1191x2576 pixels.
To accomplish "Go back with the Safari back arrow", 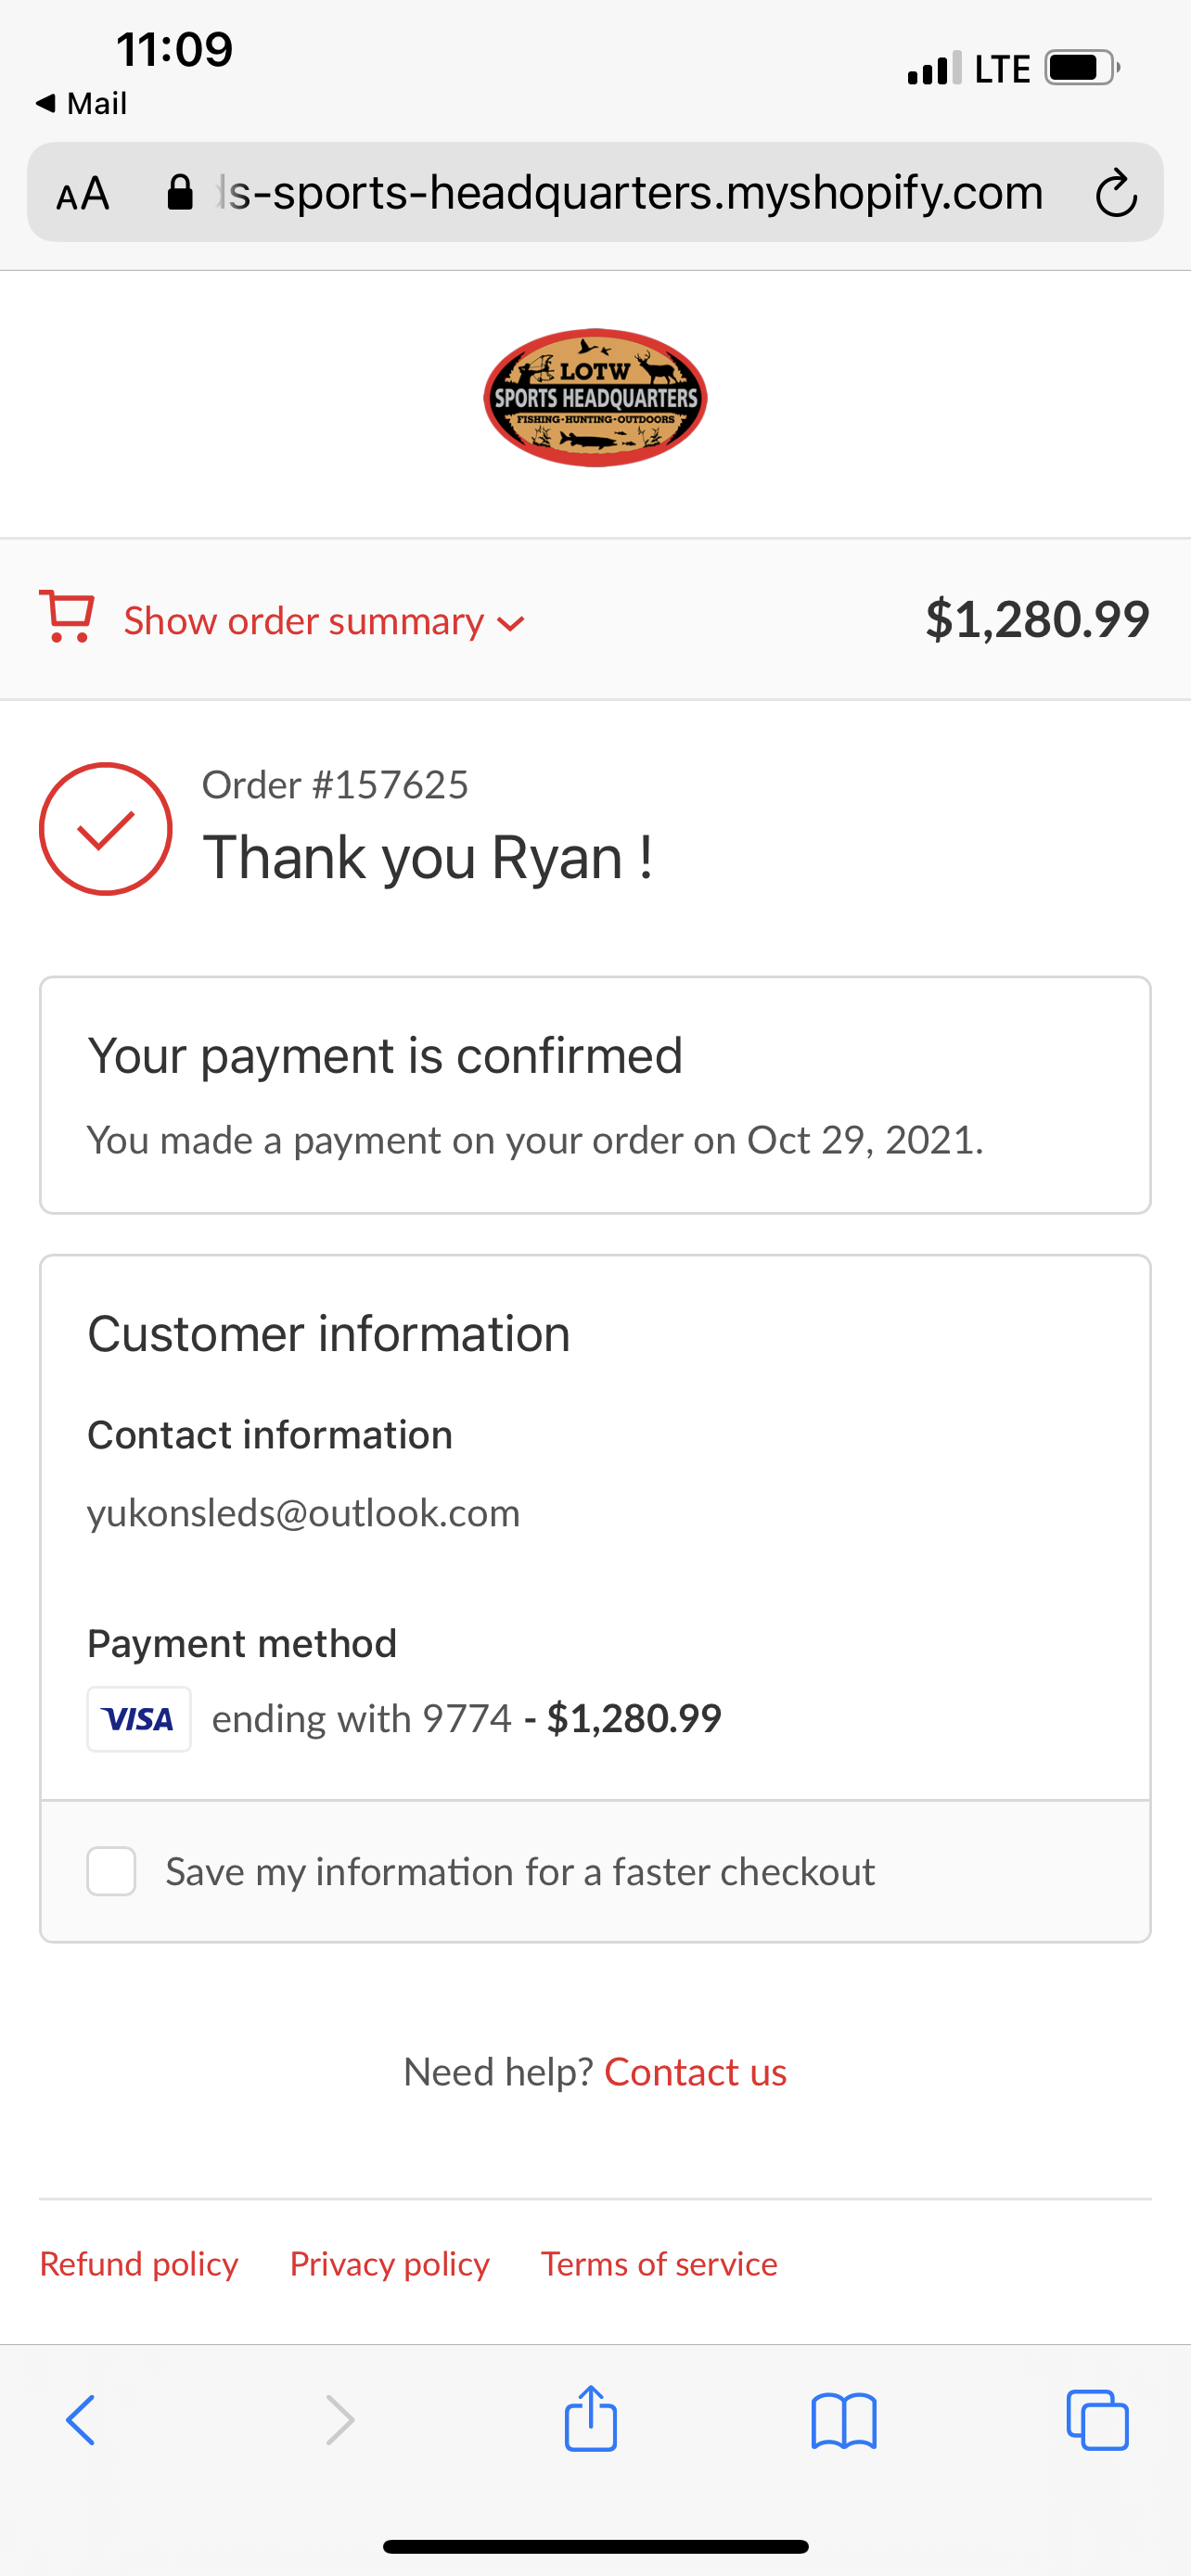I will point(81,2420).
